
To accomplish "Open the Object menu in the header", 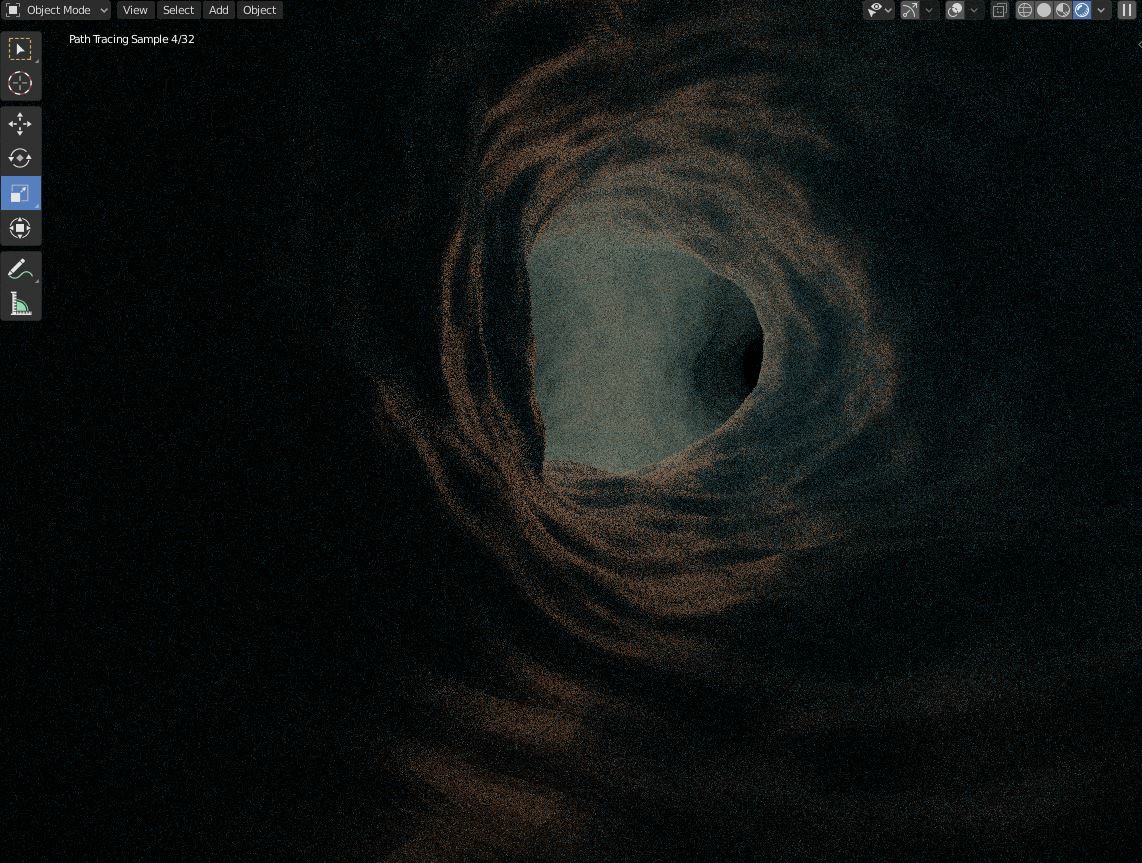I will point(259,10).
